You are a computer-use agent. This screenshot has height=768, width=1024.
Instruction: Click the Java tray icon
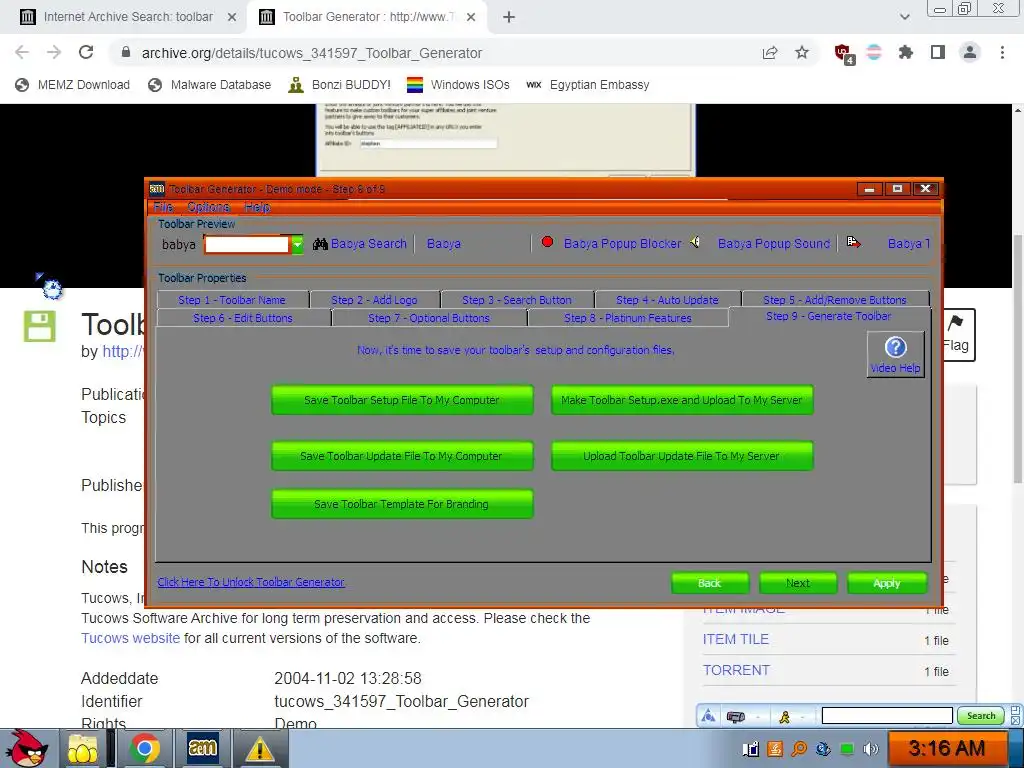pyautogui.click(x=775, y=749)
